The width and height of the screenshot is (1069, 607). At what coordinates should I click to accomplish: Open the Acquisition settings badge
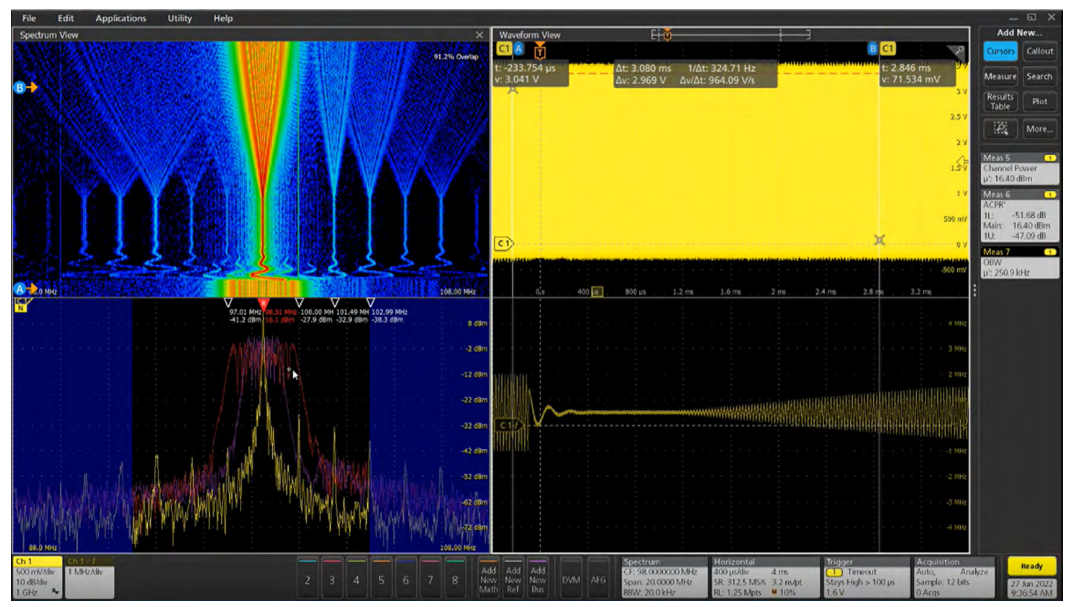(x=955, y=577)
